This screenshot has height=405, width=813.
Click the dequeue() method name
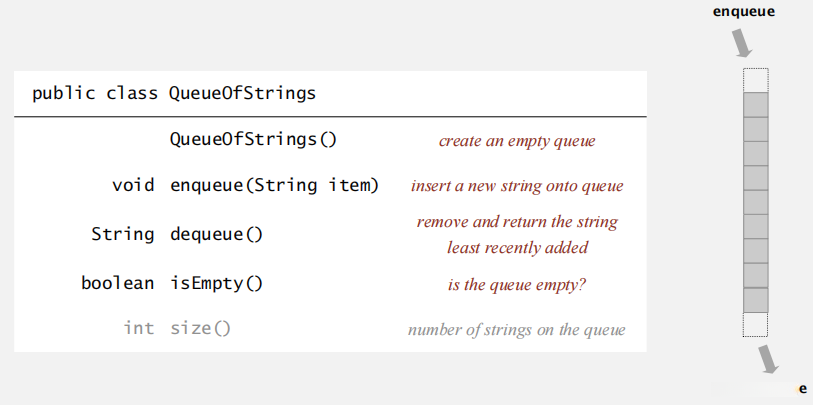[x=216, y=234]
